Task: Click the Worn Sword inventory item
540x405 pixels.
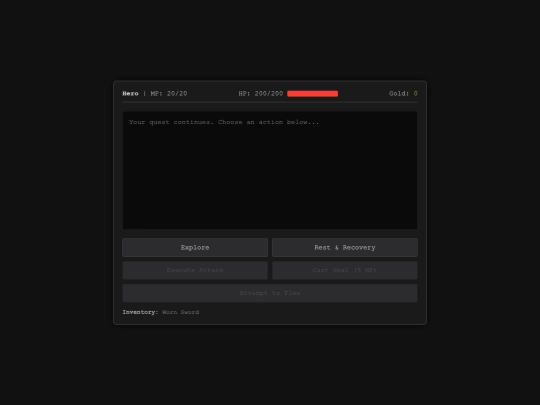Action: [x=181, y=312]
